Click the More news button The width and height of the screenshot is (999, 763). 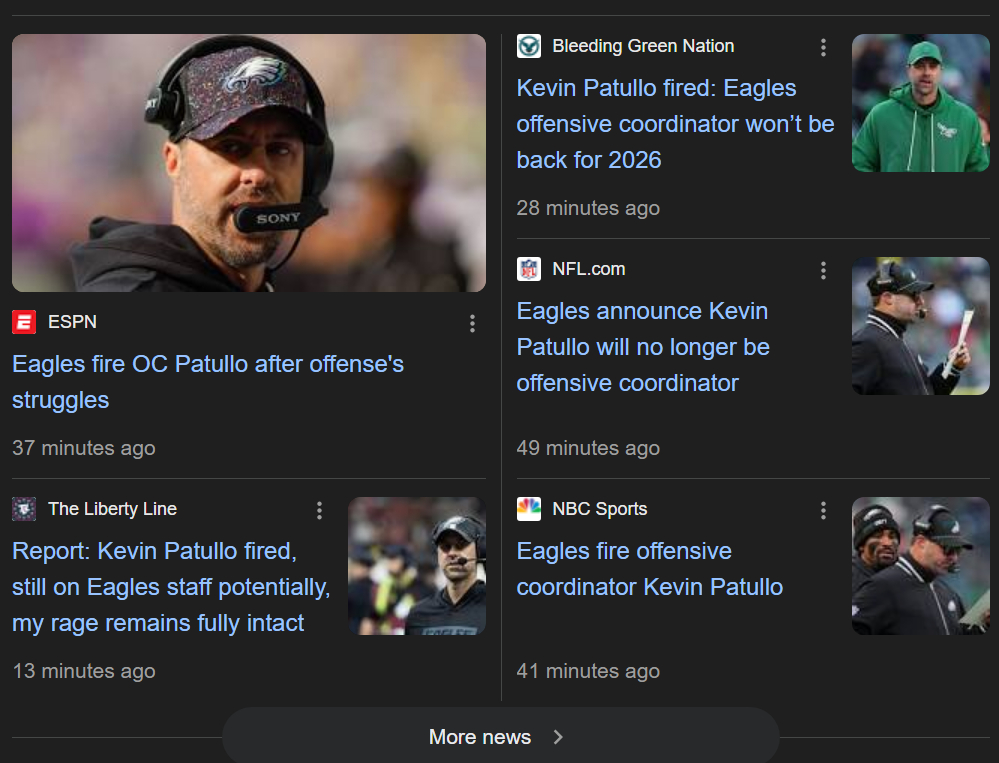(x=480, y=737)
